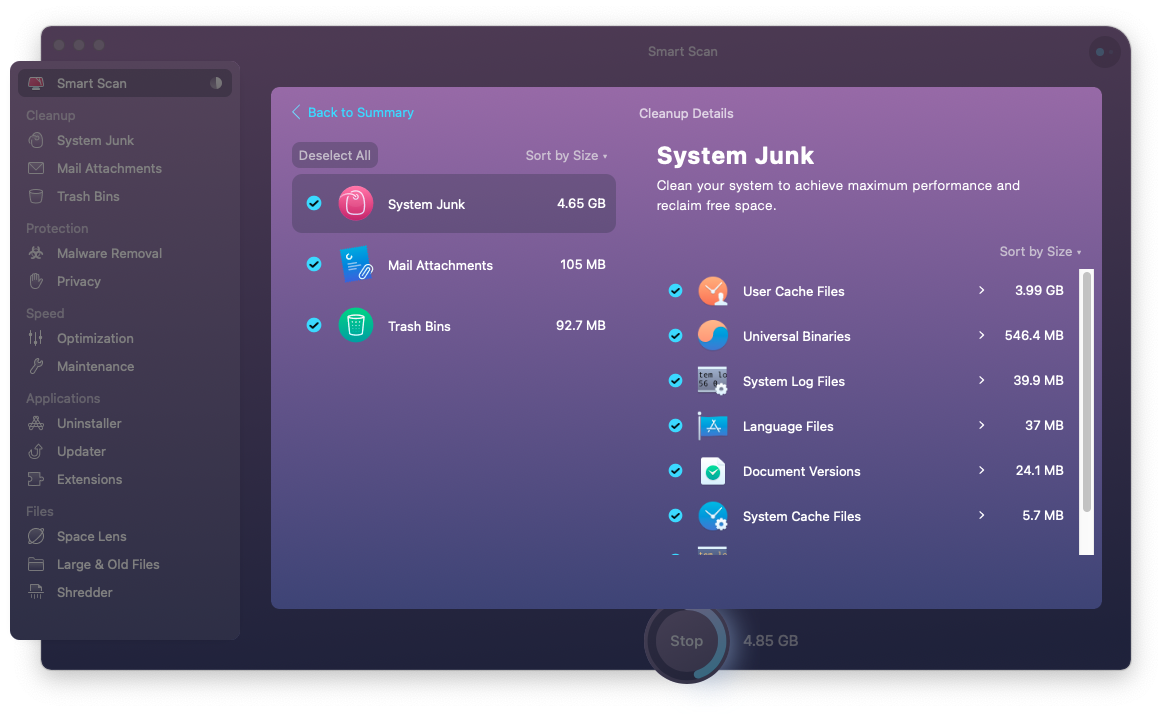Open Sort by Size dropdown above file list
Screen dimensions: 1165x714
1040,252
